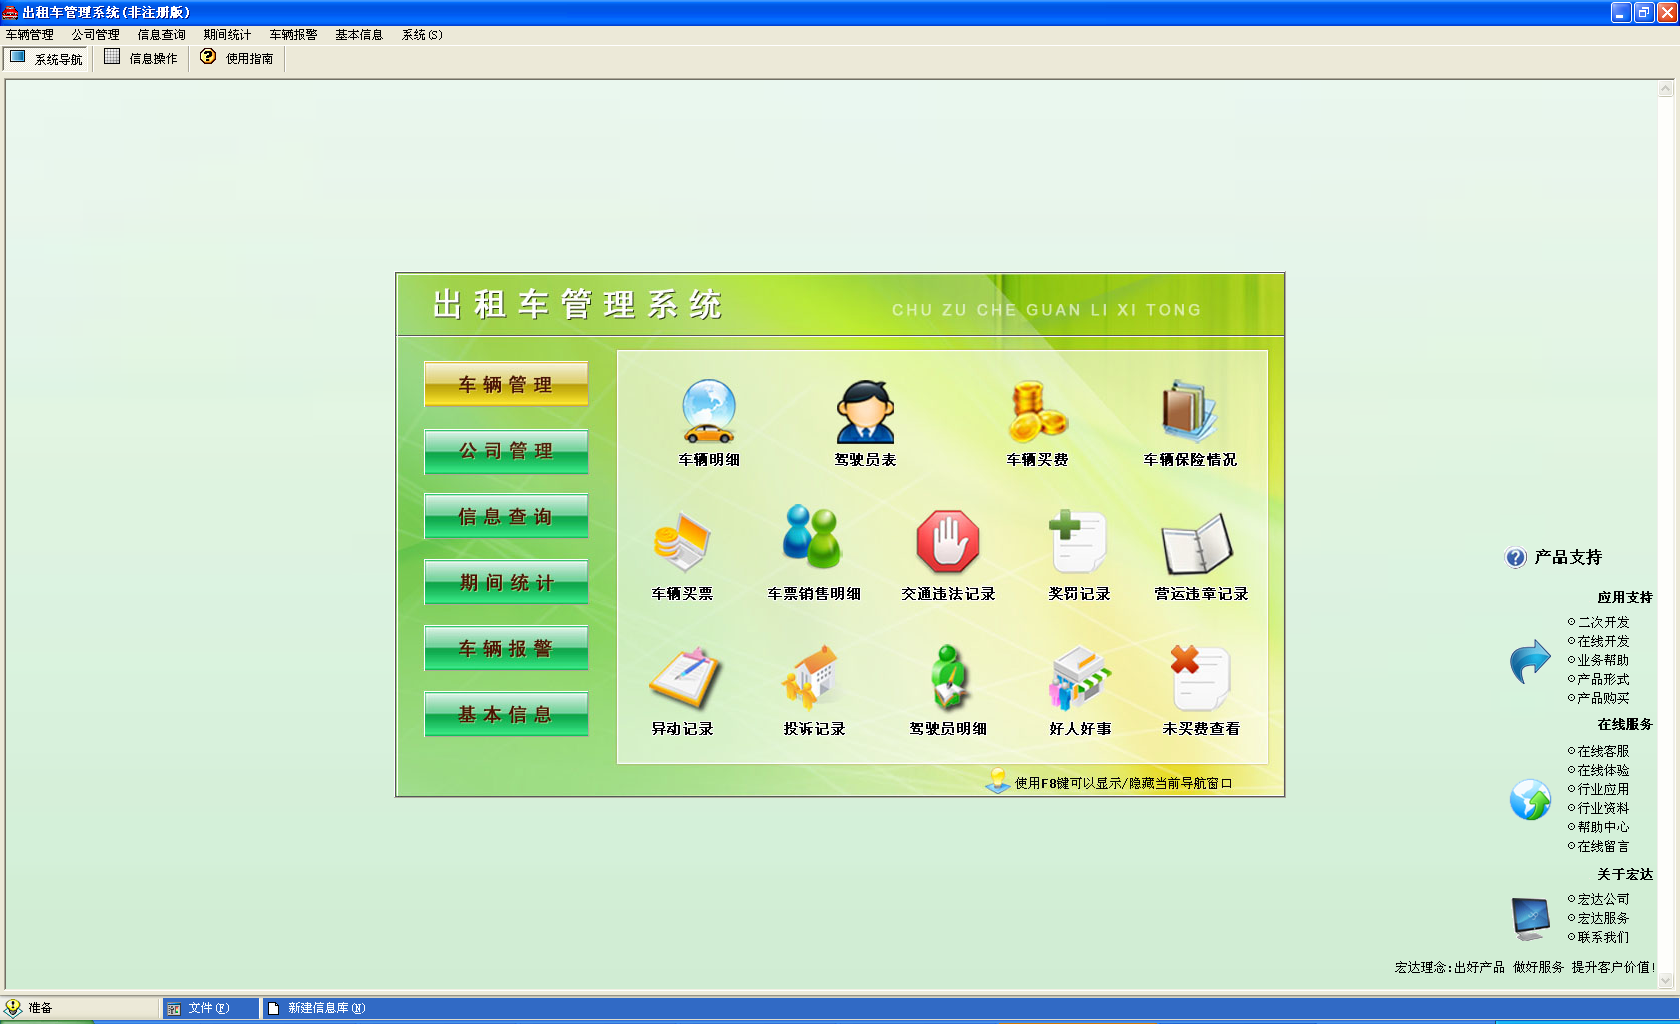This screenshot has width=1680, height=1024.
Task: Open the 车辆买费 coins icon
Action: 1037,411
